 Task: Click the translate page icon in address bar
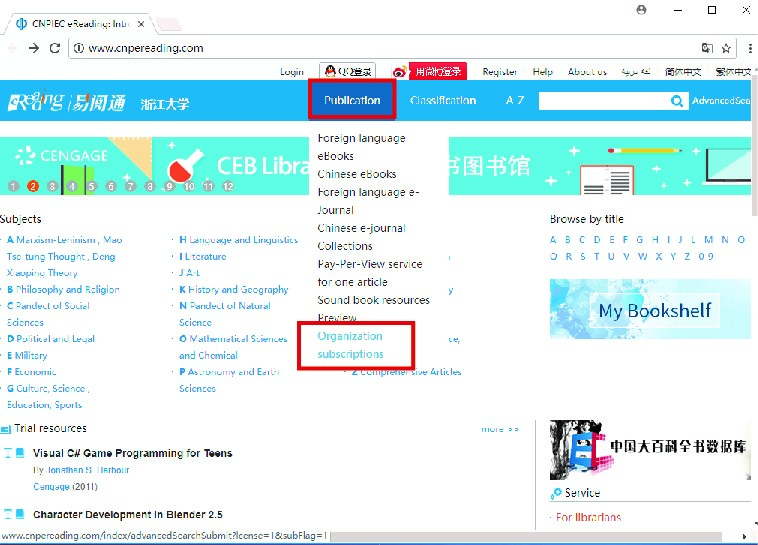pyautogui.click(x=707, y=47)
